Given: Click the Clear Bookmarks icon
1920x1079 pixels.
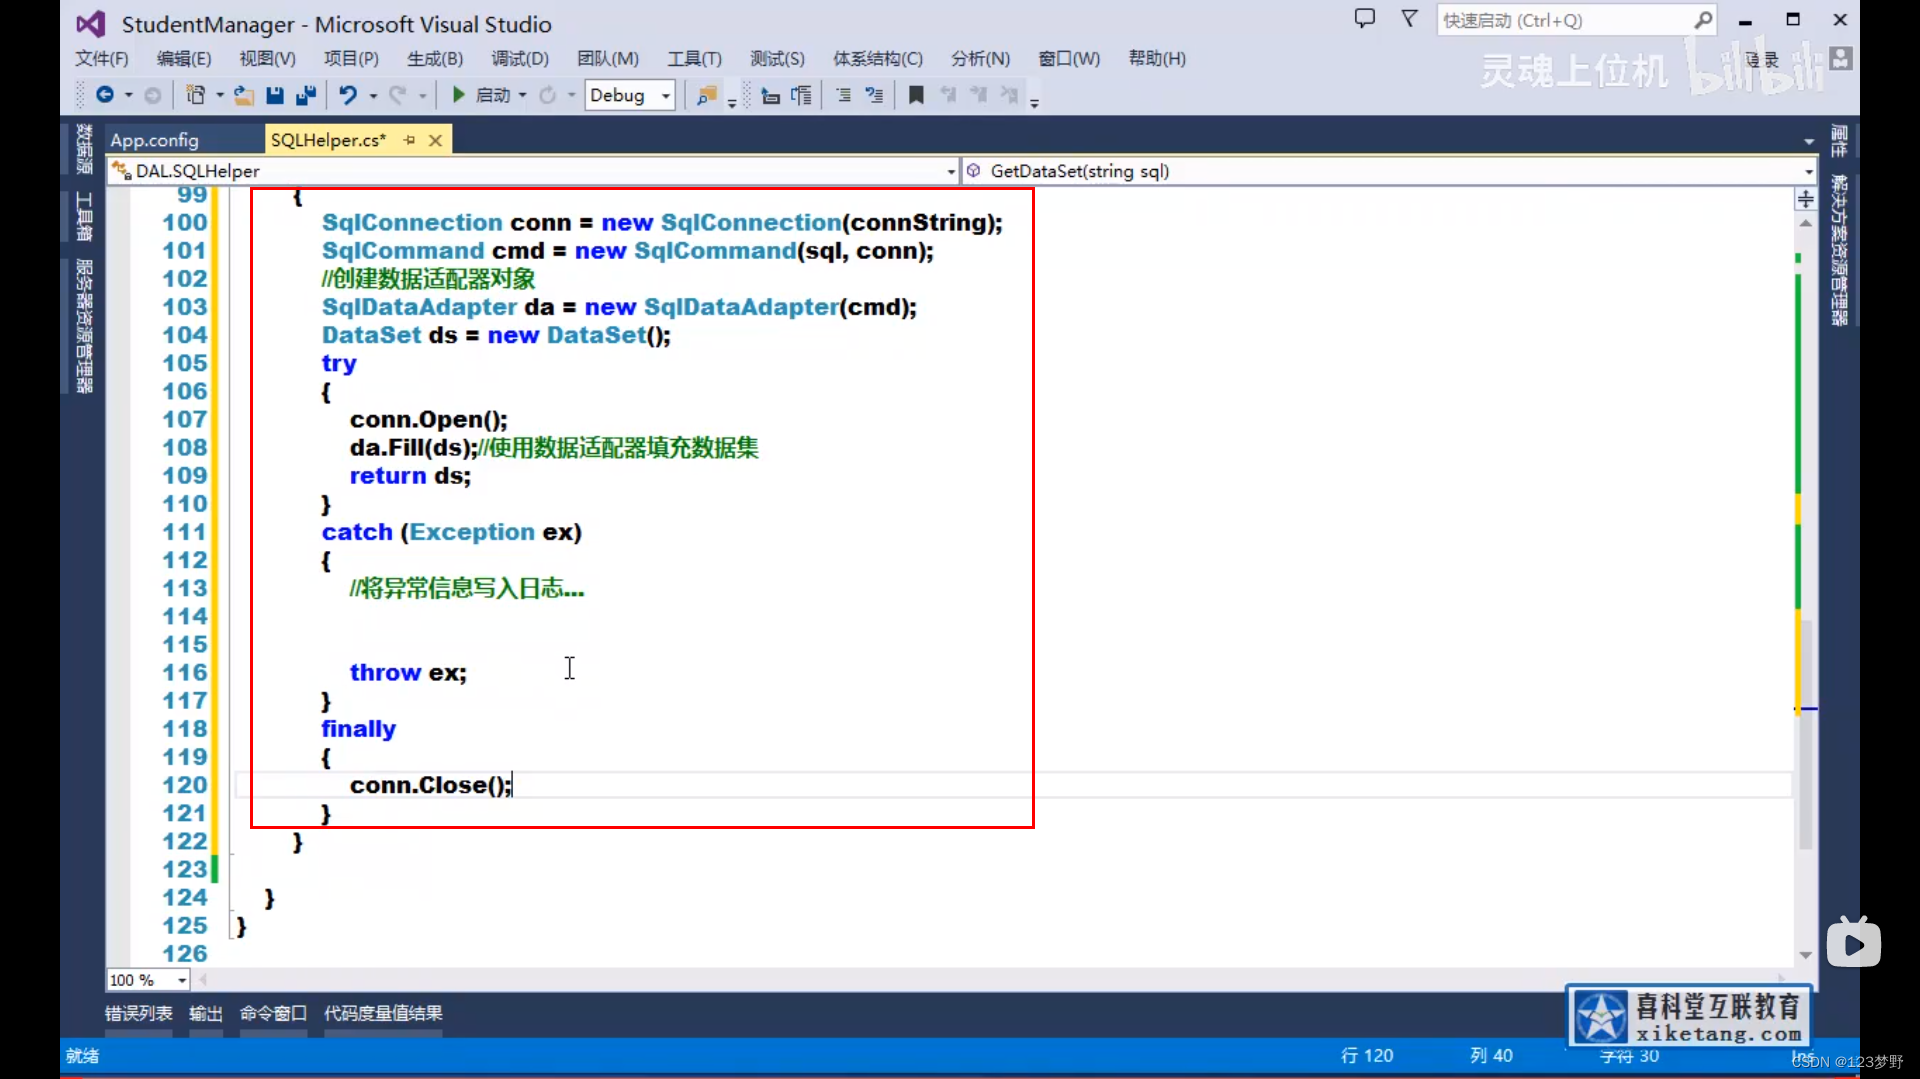Looking at the screenshot, I should coord(1010,95).
